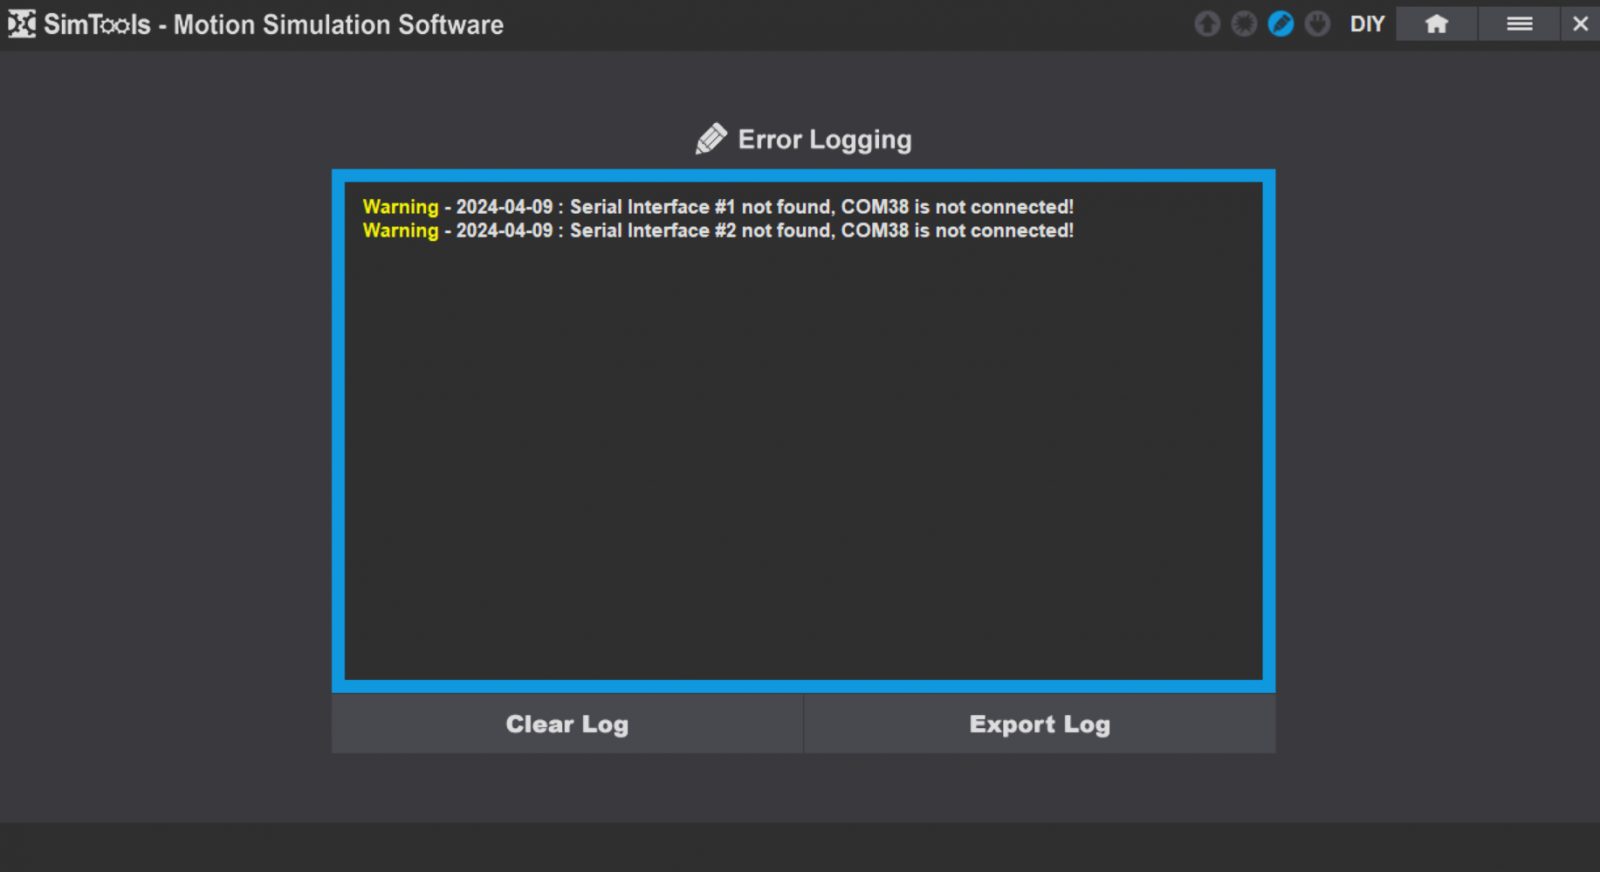Click the 2024-04-09 date in second entry
This screenshot has width=1600, height=872.
504,231
